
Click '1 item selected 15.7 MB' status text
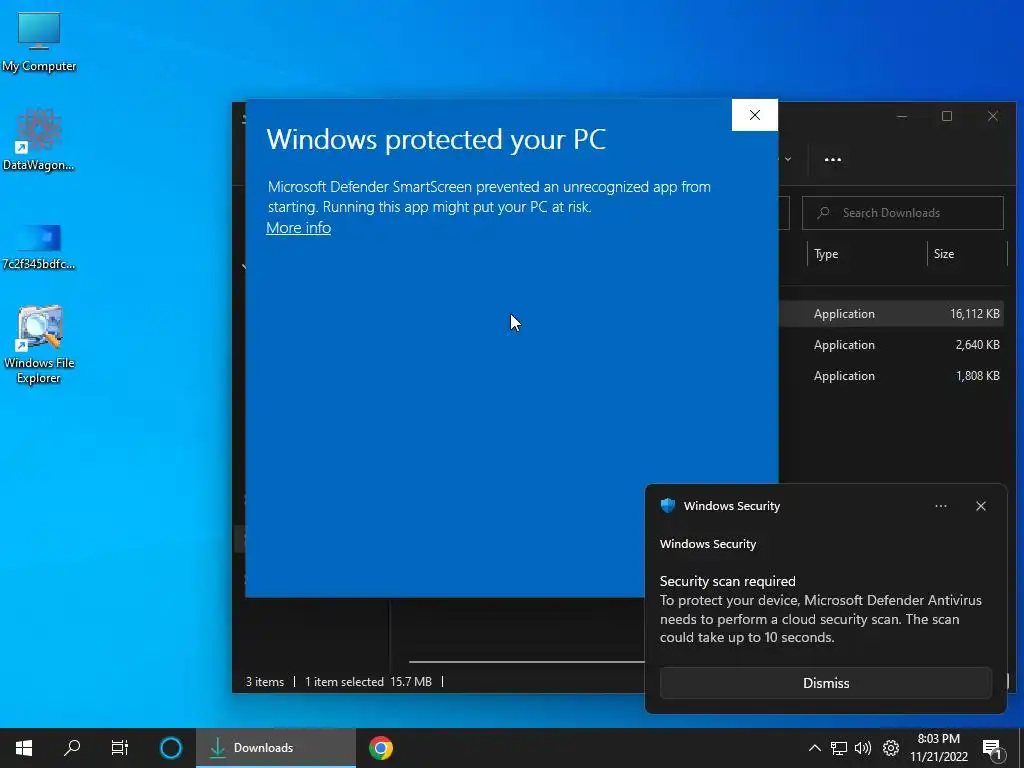tap(368, 682)
